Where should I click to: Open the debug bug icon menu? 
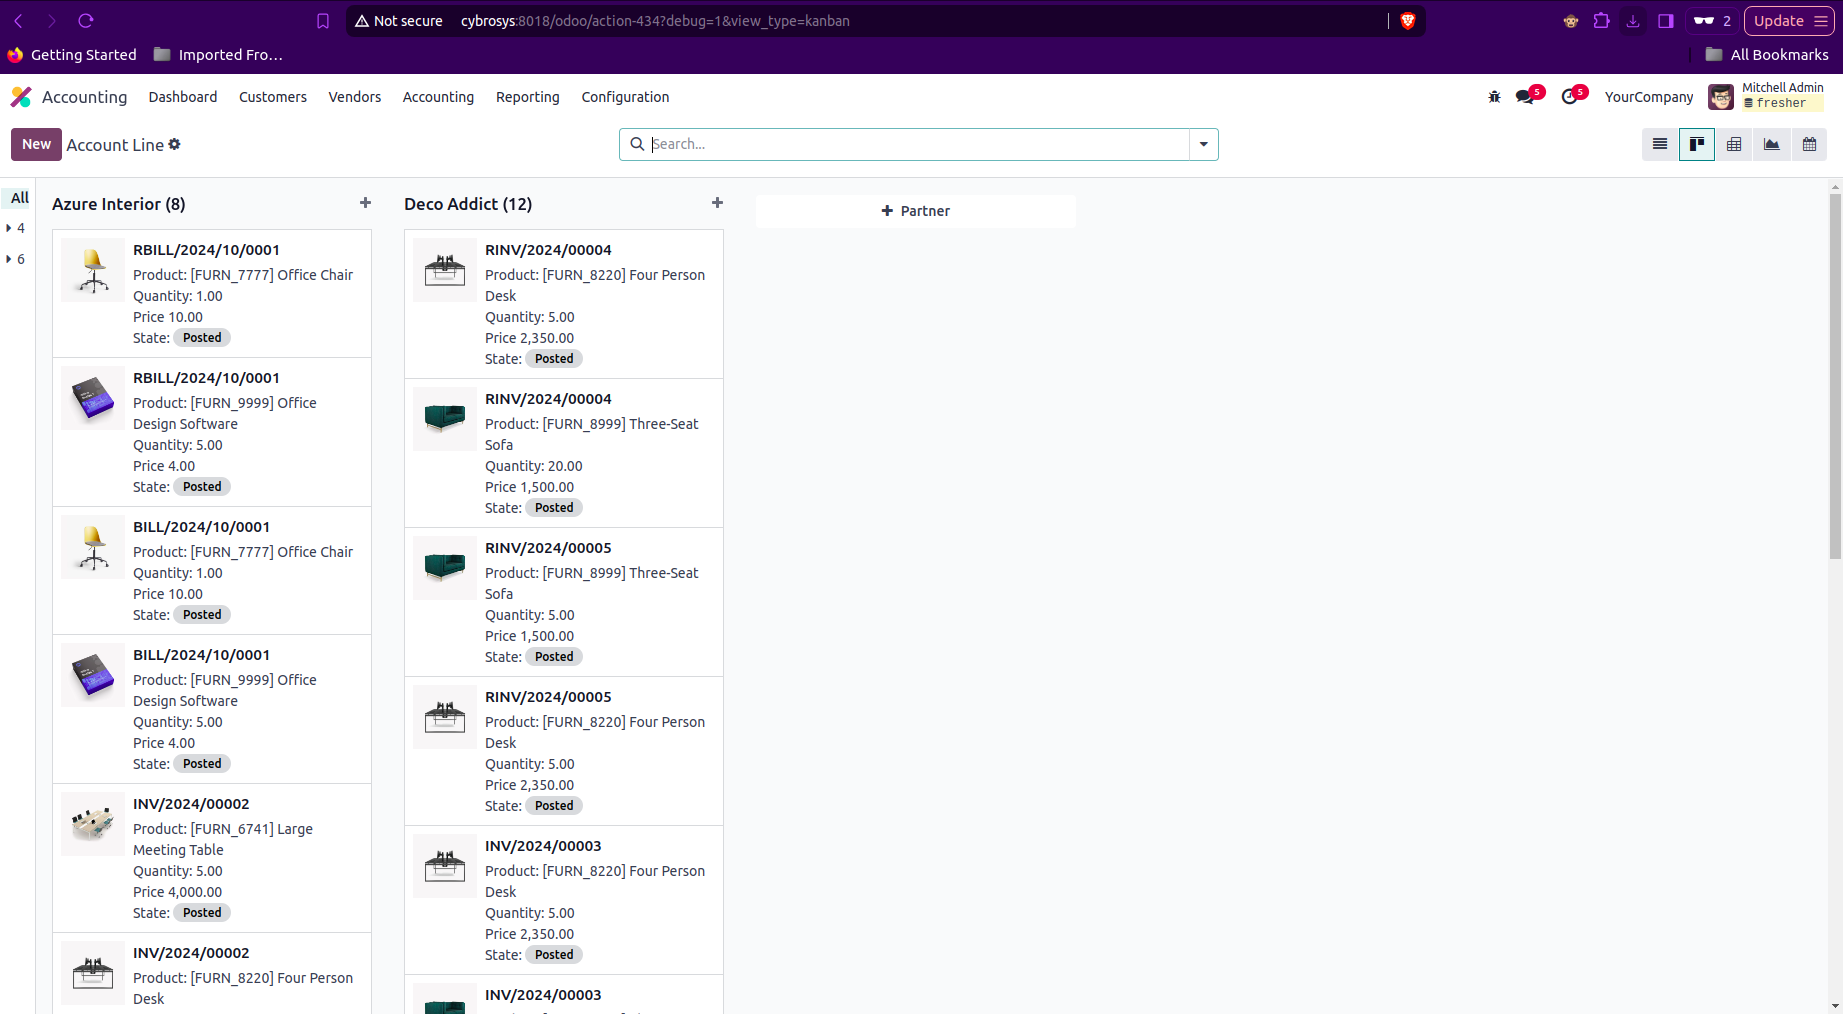tap(1494, 97)
